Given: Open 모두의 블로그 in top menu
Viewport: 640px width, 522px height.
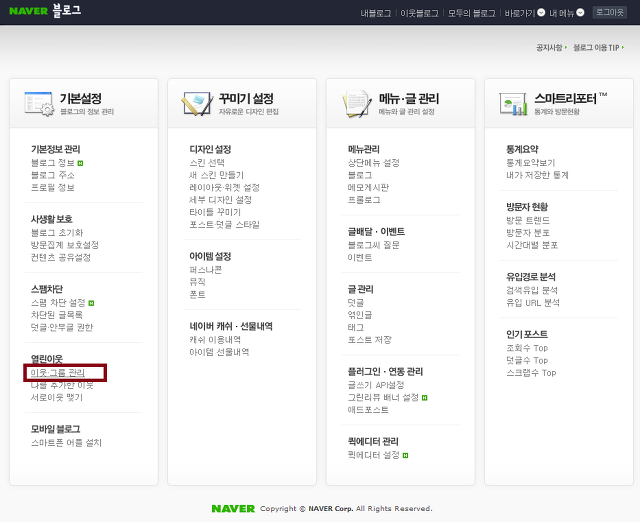Looking at the screenshot, I should click(x=471, y=13).
